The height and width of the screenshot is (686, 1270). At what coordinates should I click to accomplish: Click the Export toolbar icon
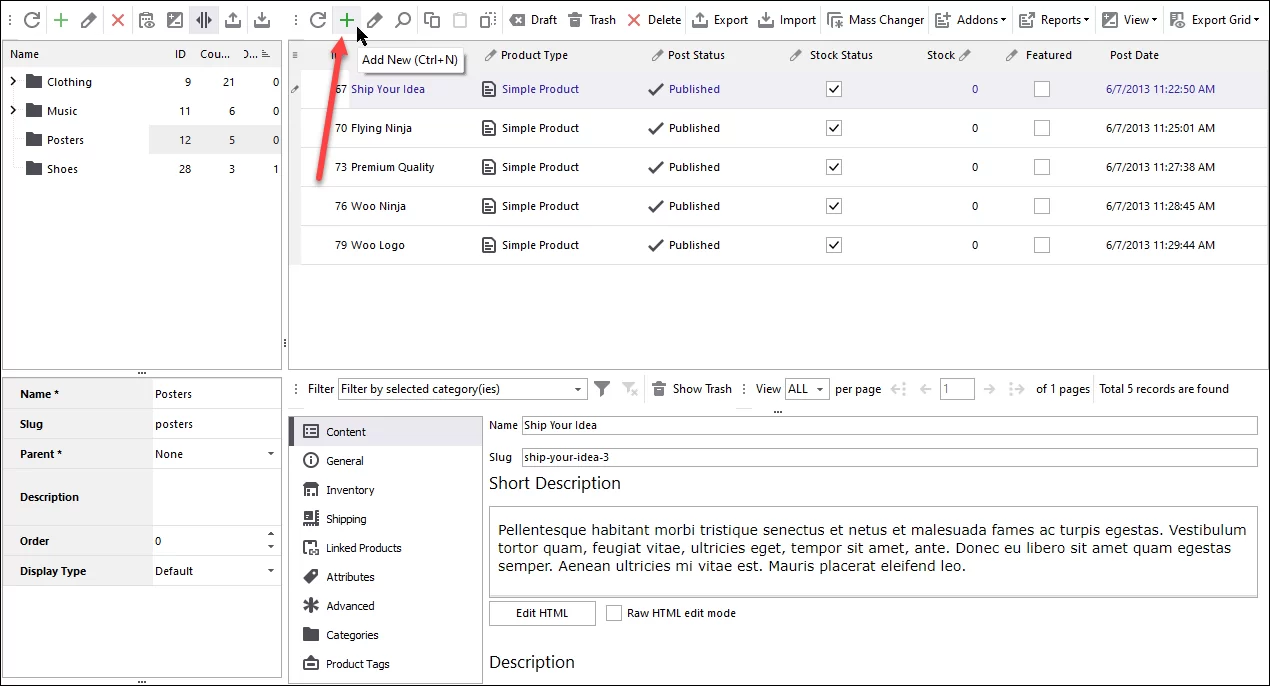718,19
